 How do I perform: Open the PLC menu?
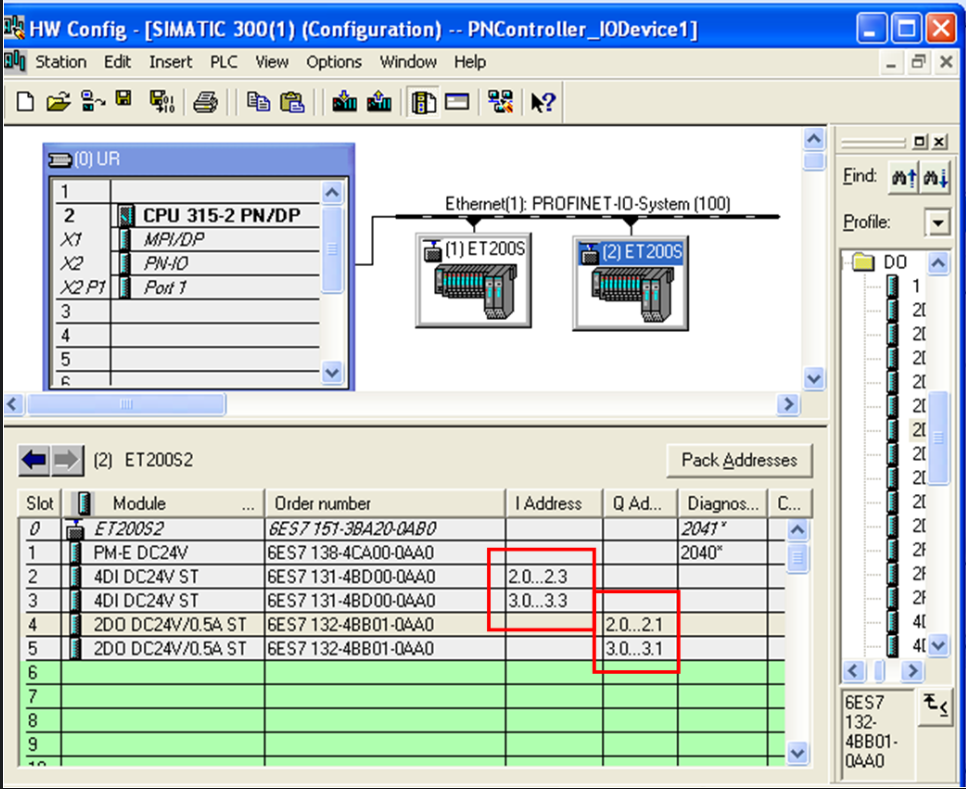point(224,62)
